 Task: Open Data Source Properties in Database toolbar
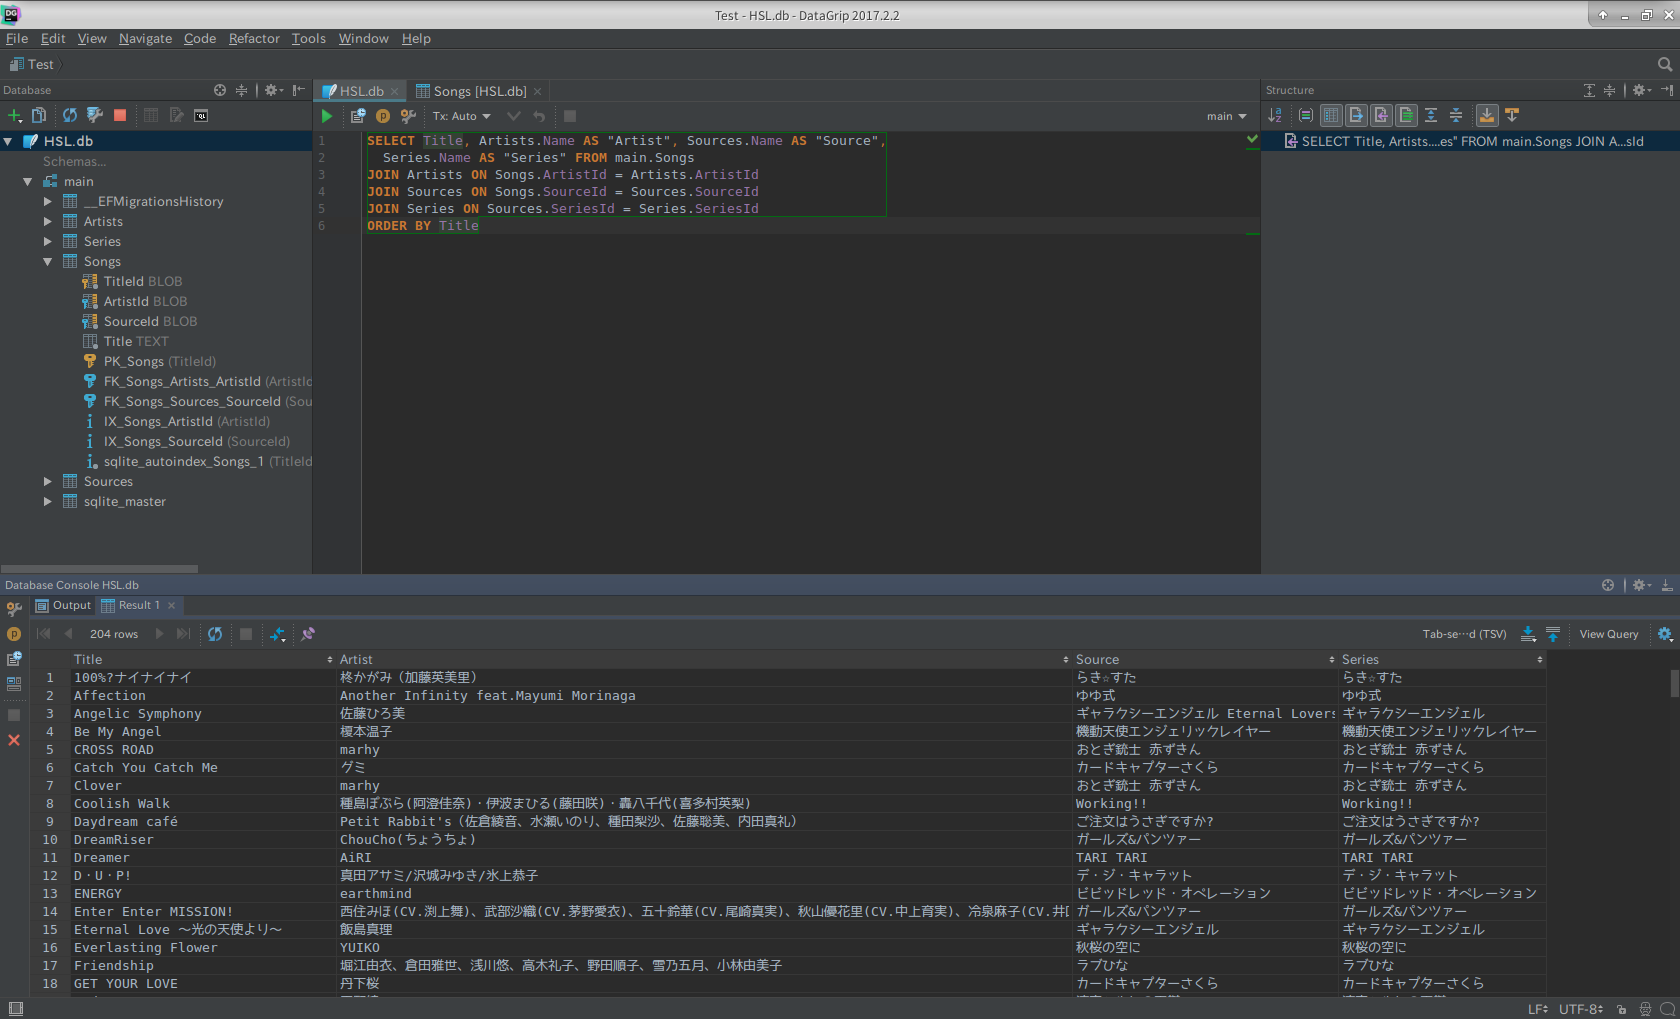[95, 116]
